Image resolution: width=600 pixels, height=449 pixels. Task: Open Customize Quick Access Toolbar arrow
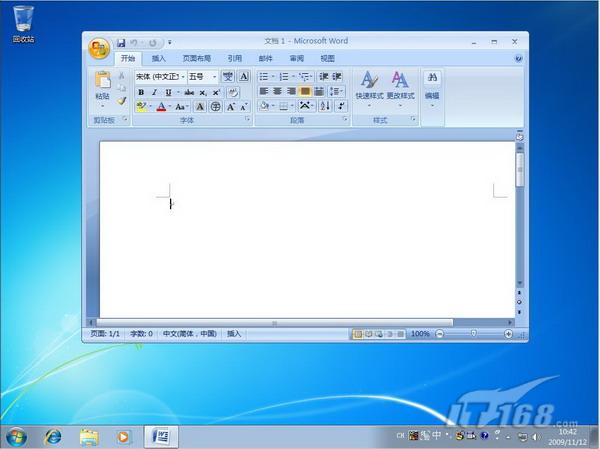click(170, 42)
